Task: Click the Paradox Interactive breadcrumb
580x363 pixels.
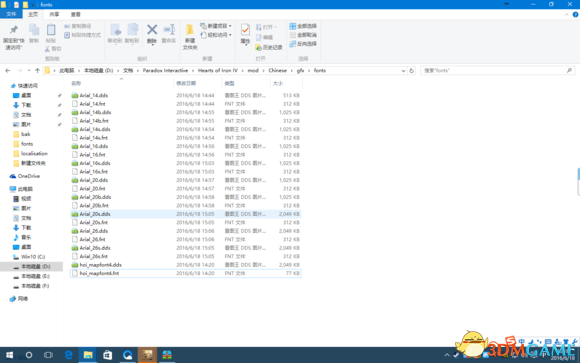Action: pyautogui.click(x=165, y=70)
